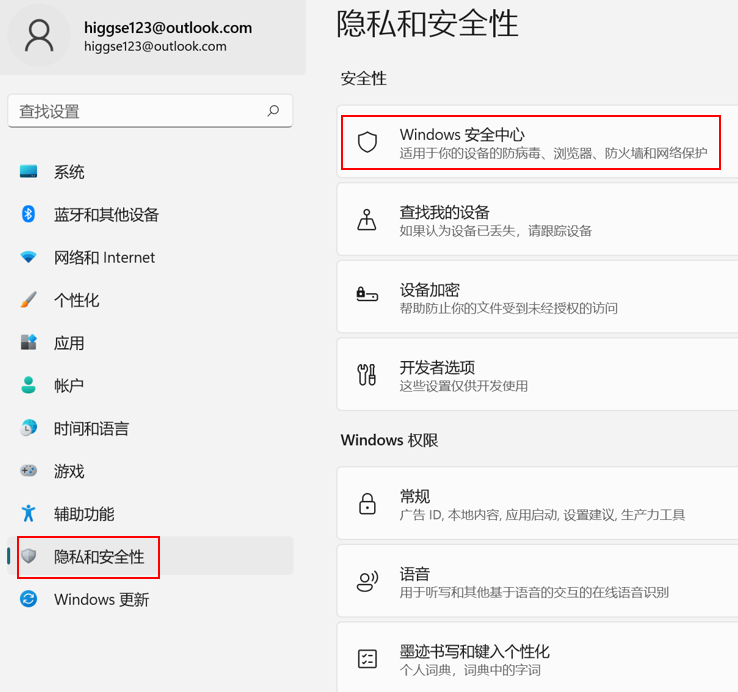Open Windows 安全中心 entry

pos(530,143)
